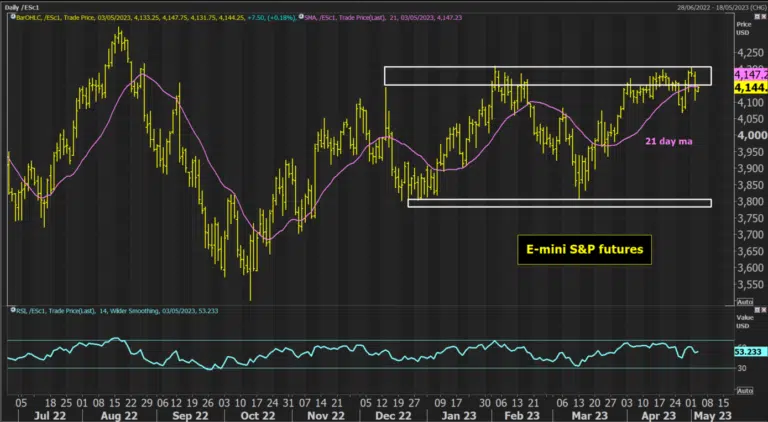The height and width of the screenshot is (422, 768).
Task: Click the RSI indicator legend icon
Action: coord(13,310)
